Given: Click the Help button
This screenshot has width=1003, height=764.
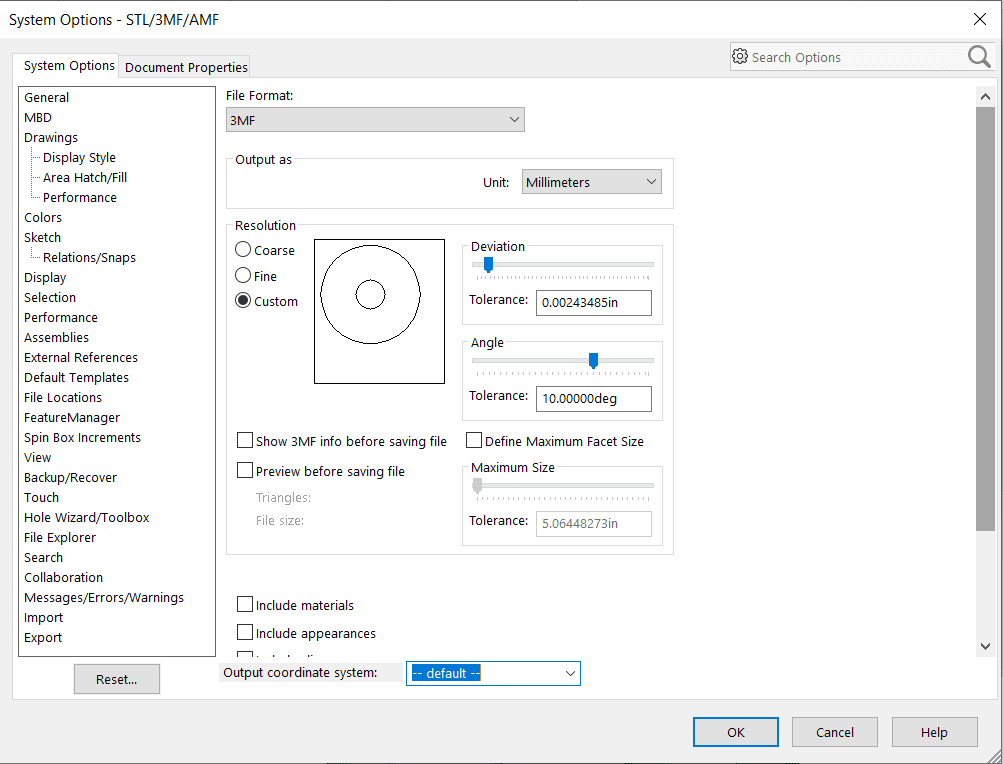Looking at the screenshot, I should pyautogui.click(x=934, y=732).
